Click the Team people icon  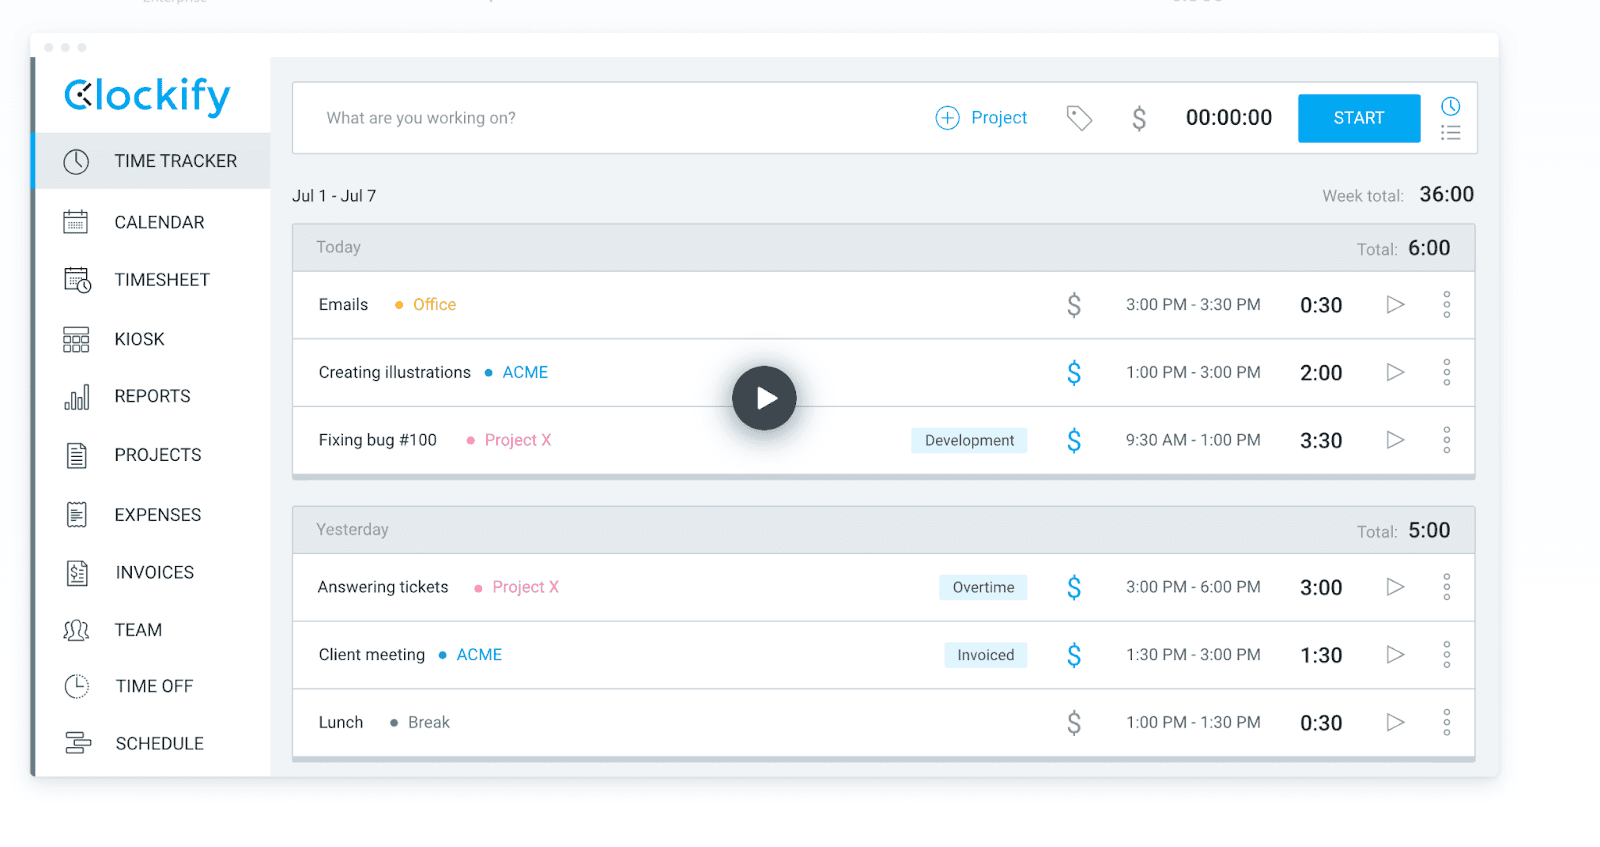(76, 630)
